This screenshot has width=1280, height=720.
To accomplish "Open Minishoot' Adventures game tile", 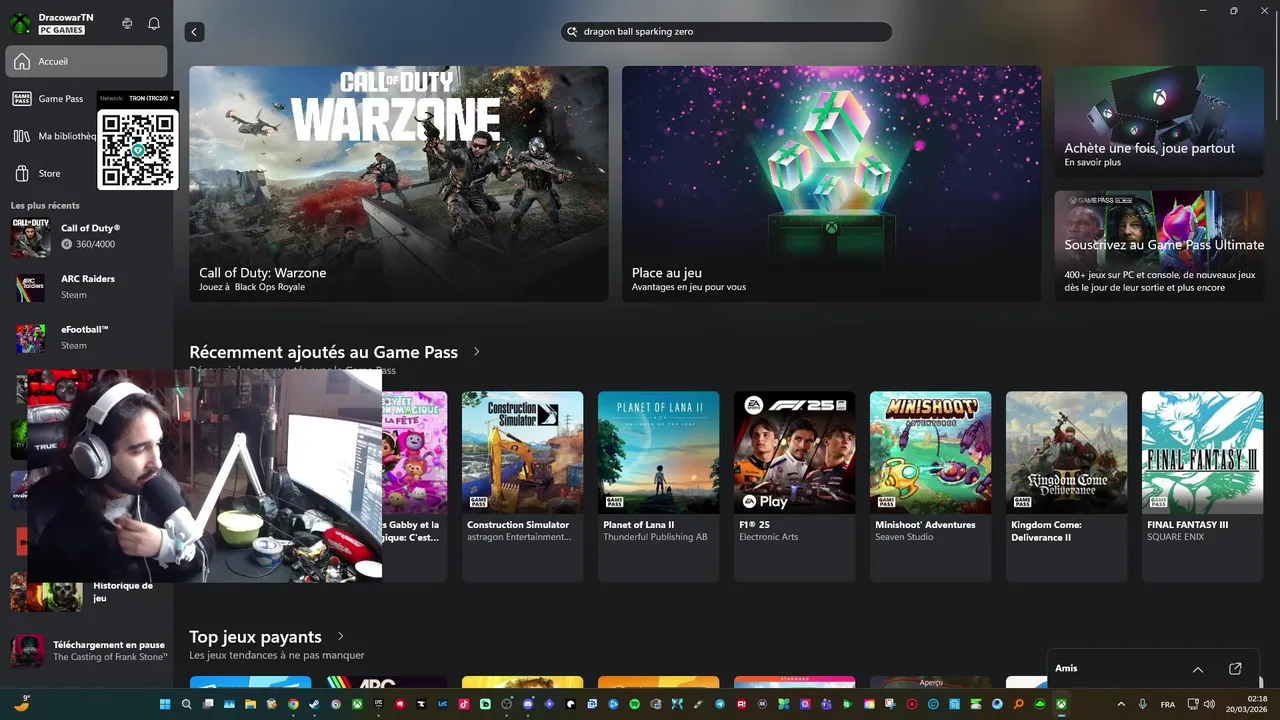I will pos(930,486).
